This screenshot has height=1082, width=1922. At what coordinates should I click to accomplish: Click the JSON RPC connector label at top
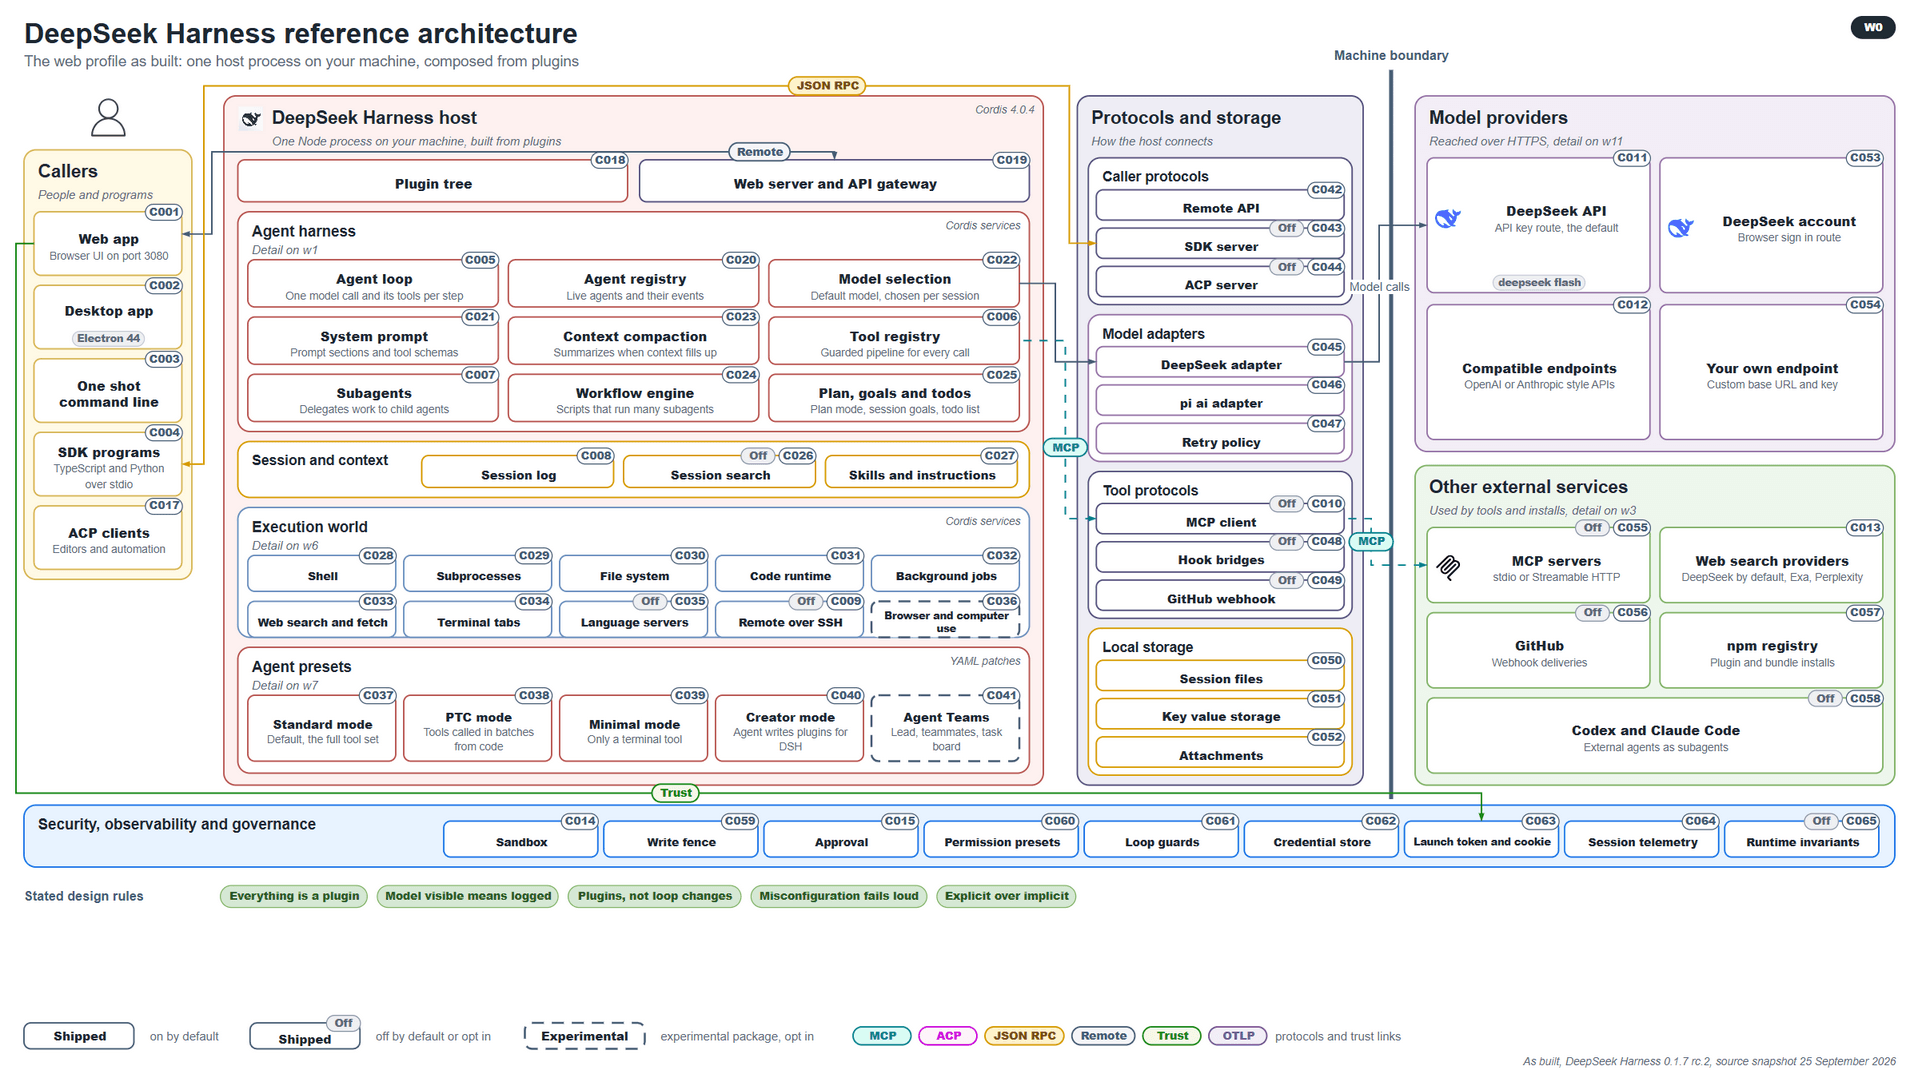tap(827, 86)
